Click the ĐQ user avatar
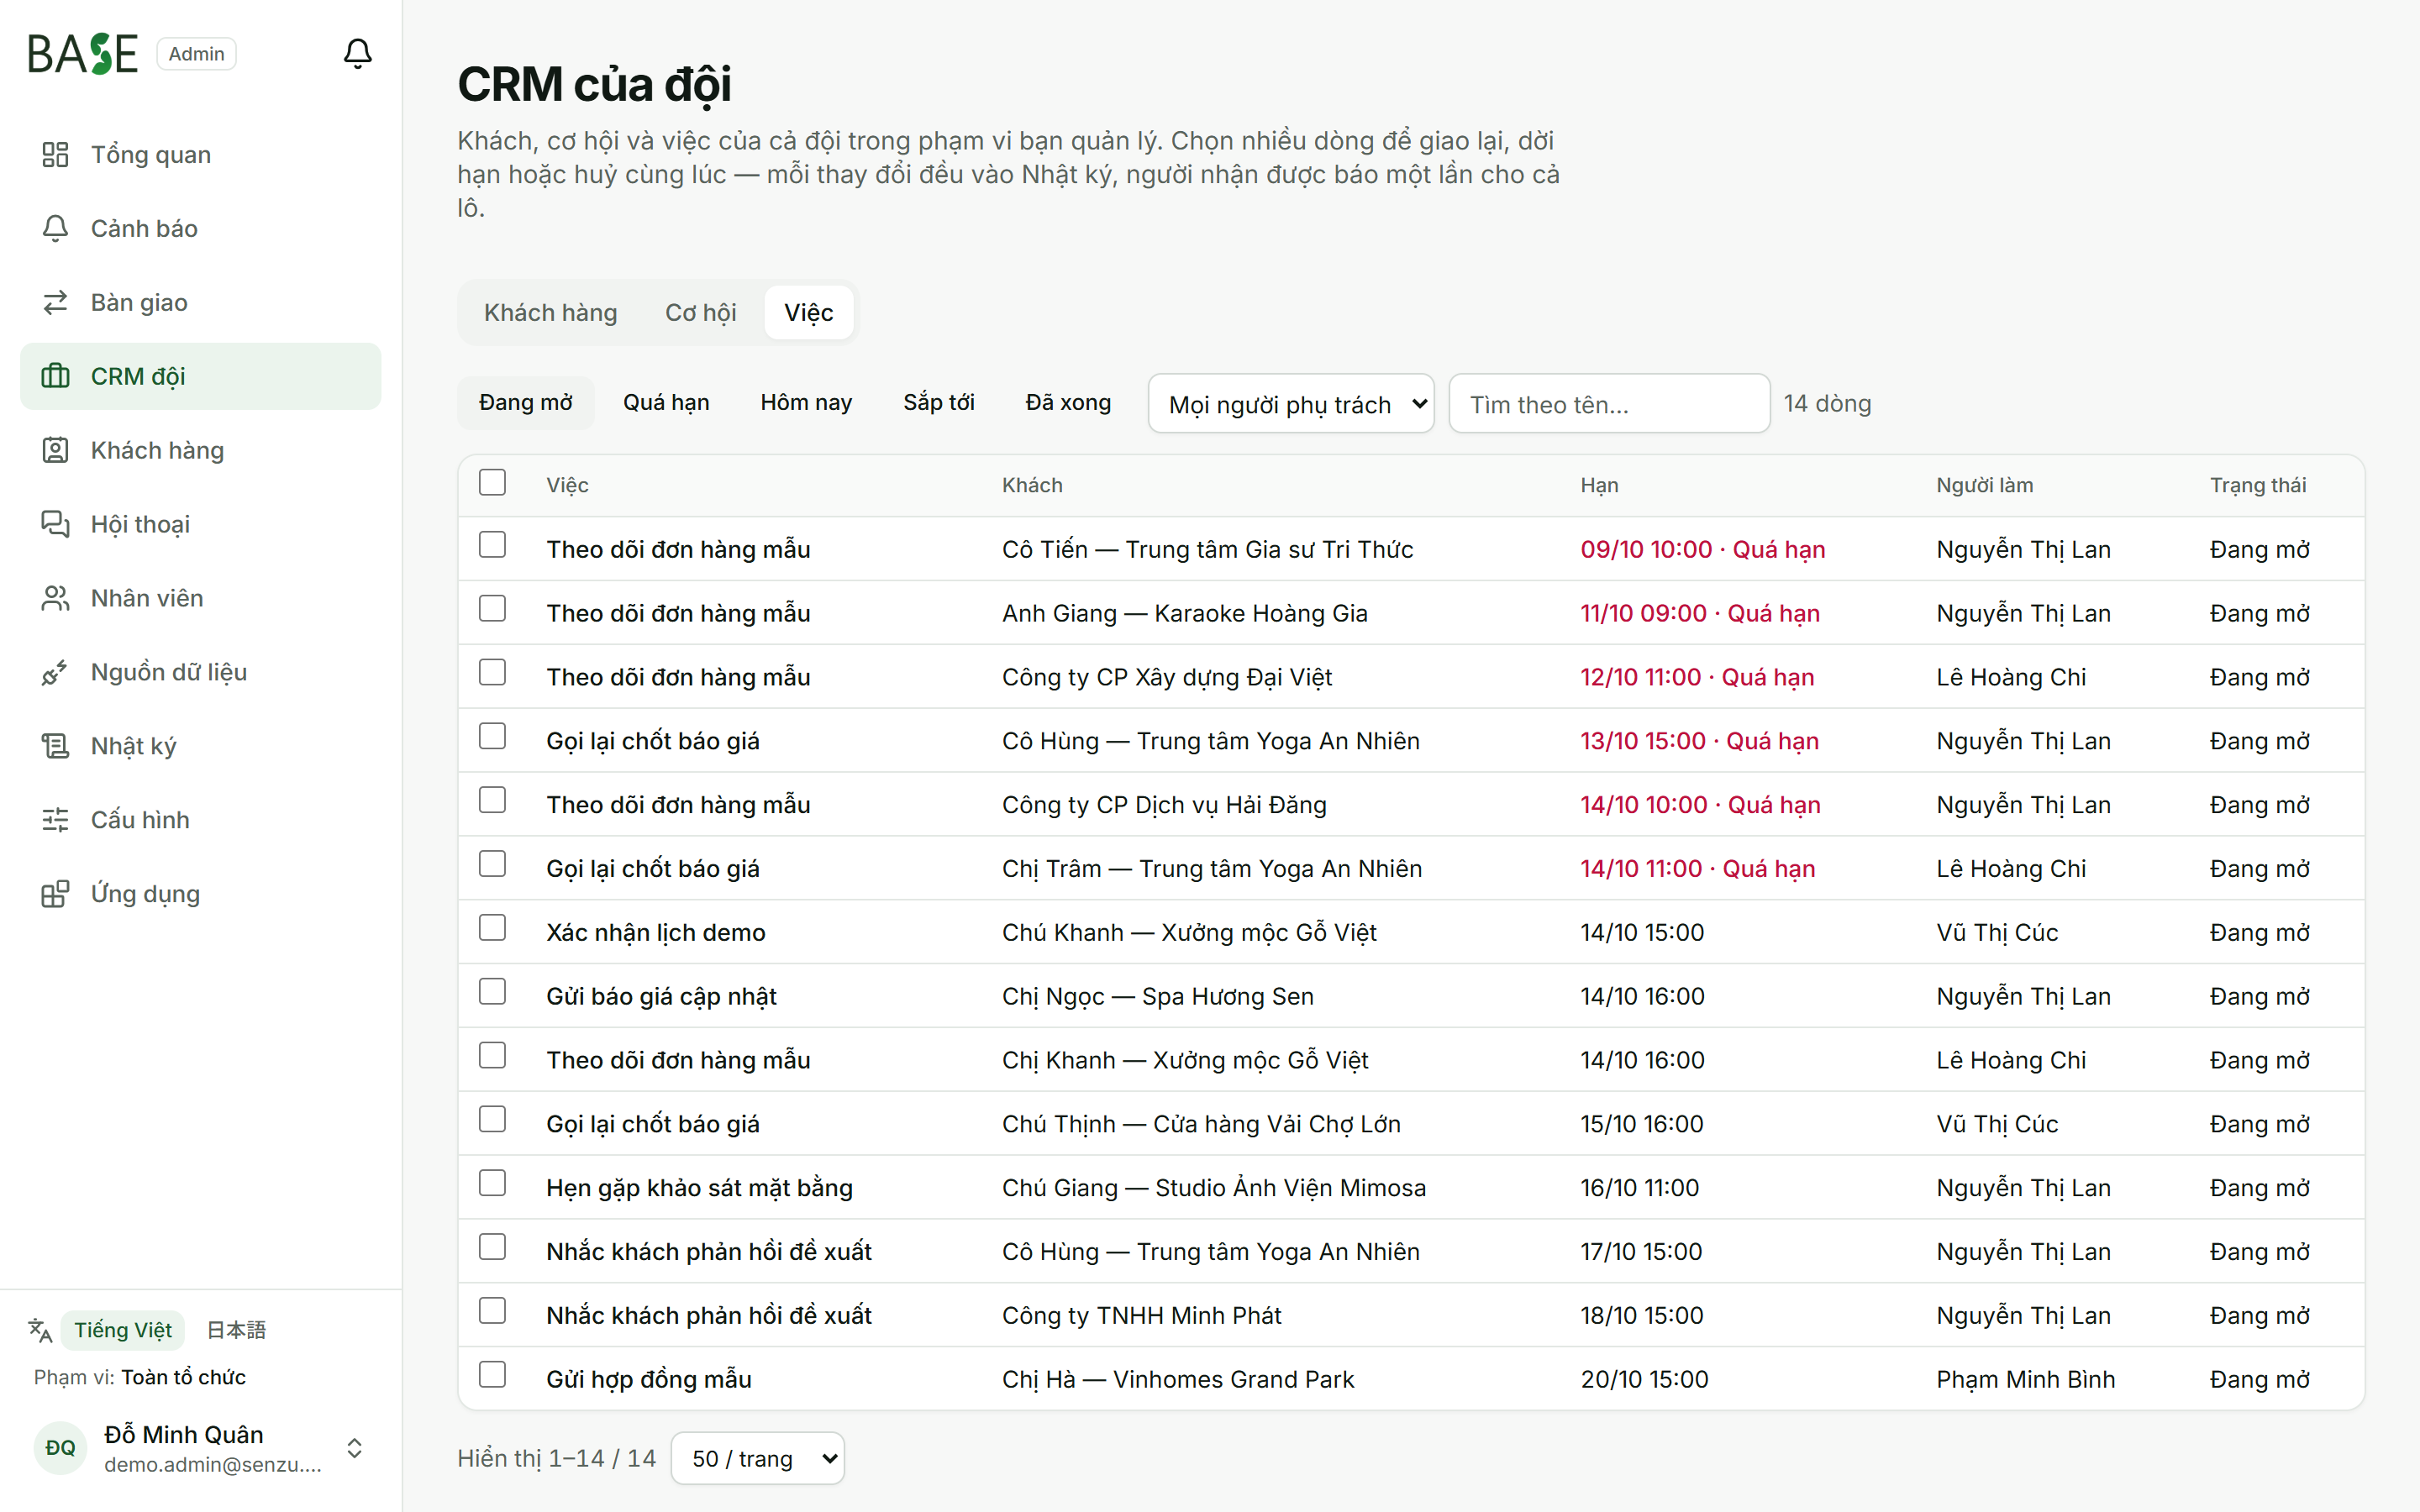This screenshot has height=1512, width=2420. click(60, 1448)
